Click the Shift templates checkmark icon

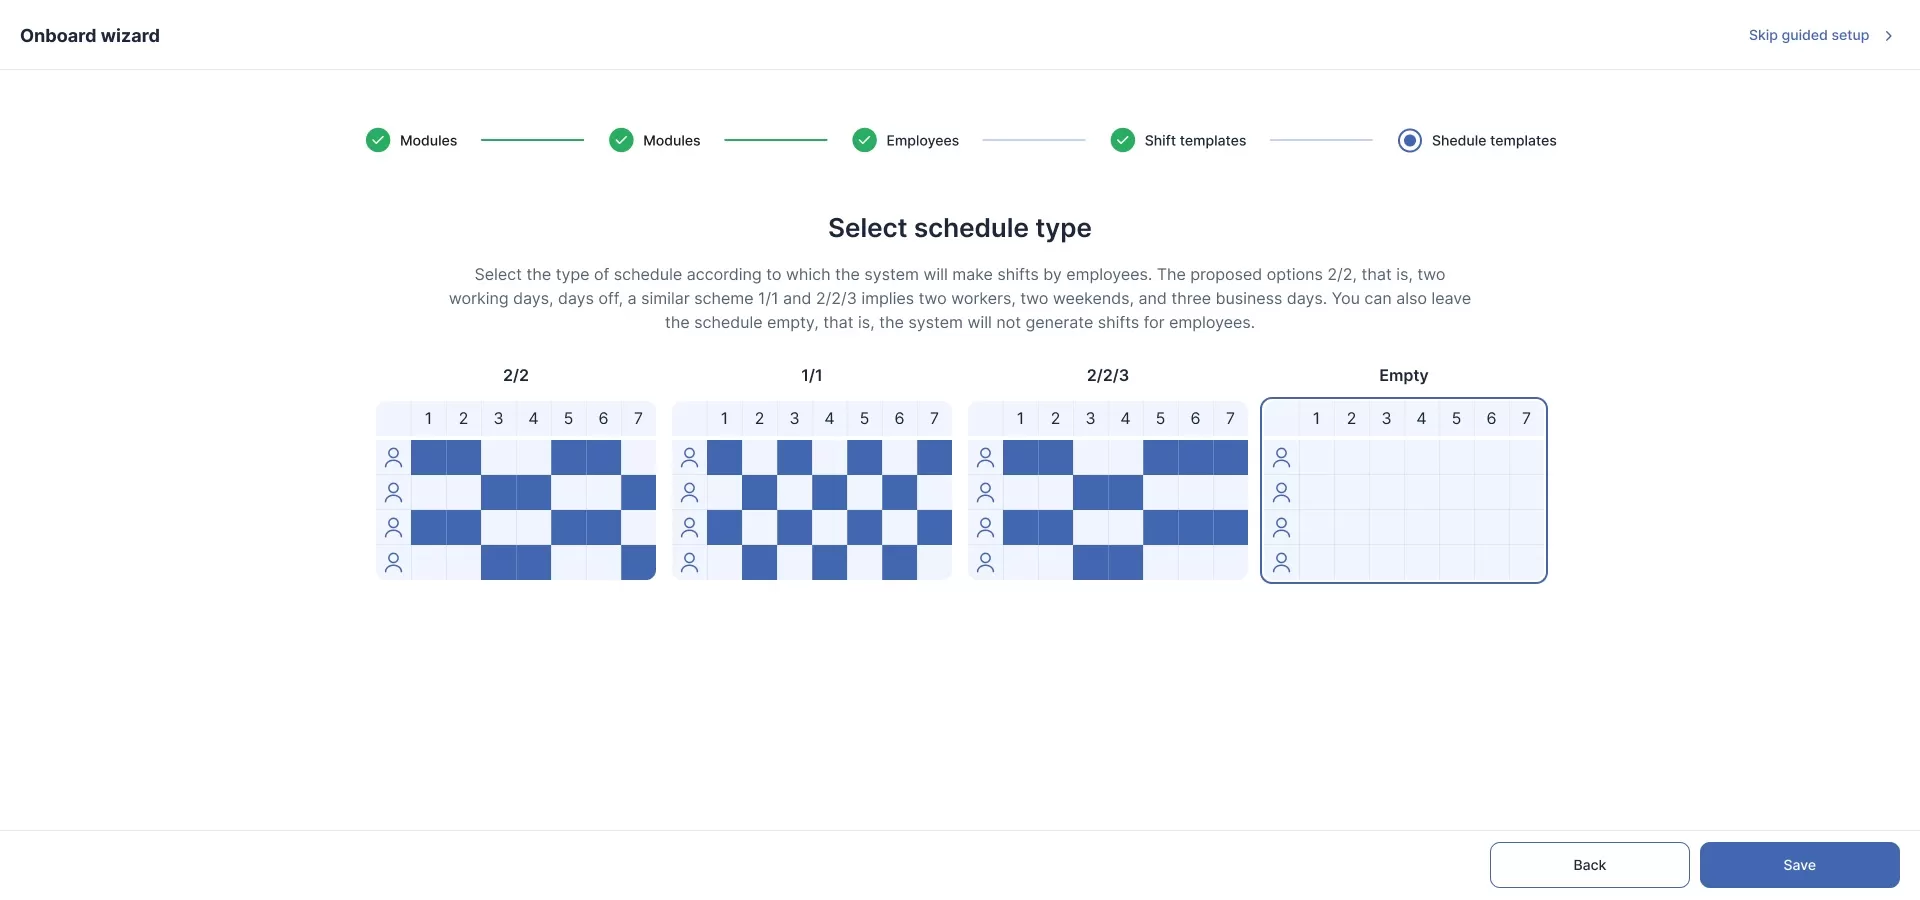1122,140
